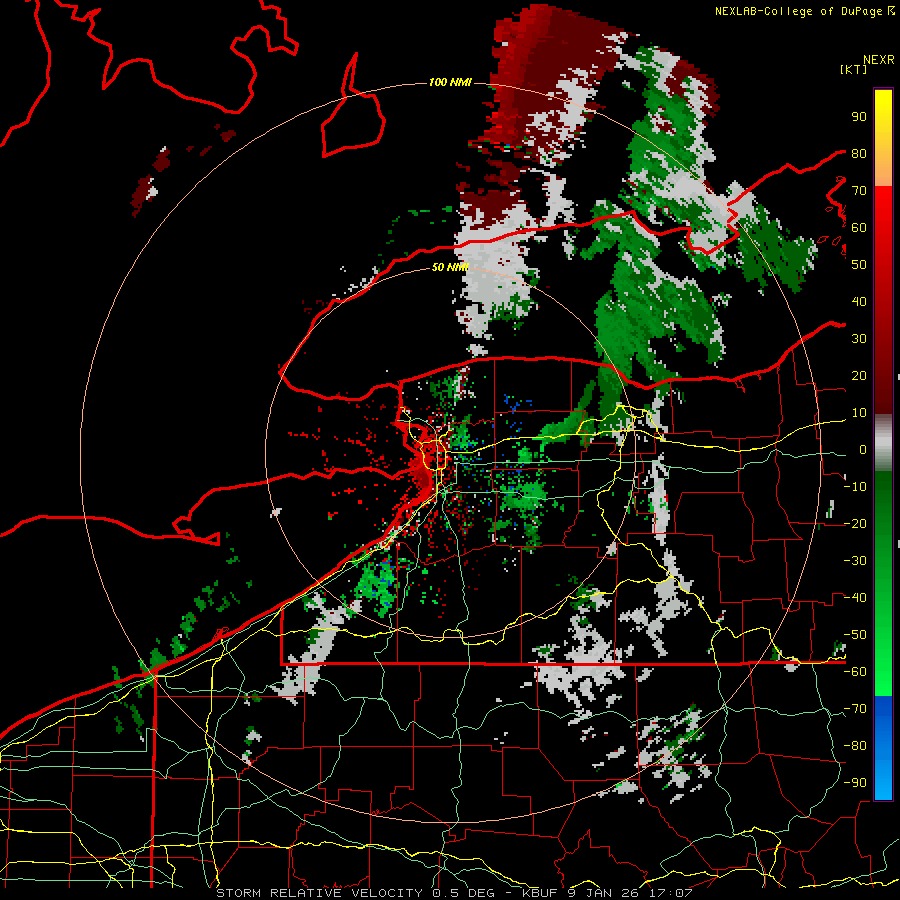Click the -20 label on velocity scale
Image resolution: width=900 pixels, height=900 pixels.
[855, 523]
